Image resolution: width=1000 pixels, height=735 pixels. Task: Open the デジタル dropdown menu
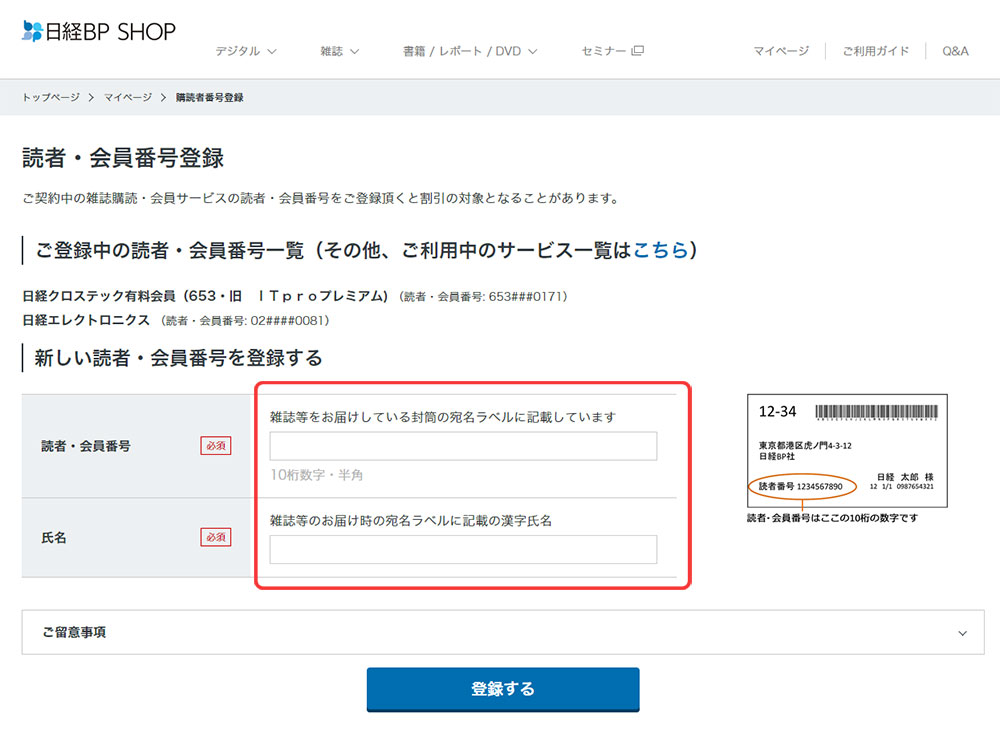tap(246, 51)
